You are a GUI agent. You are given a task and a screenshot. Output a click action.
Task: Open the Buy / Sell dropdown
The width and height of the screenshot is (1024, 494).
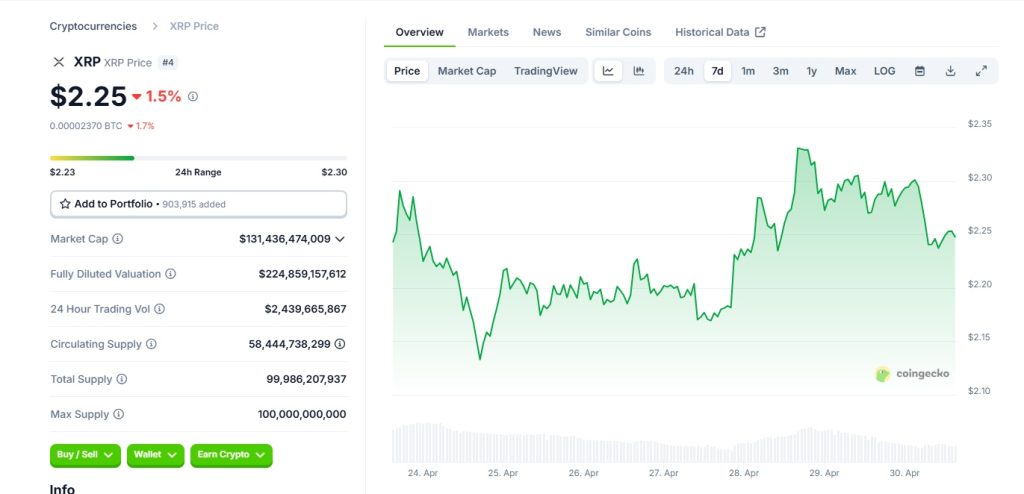(x=86, y=455)
